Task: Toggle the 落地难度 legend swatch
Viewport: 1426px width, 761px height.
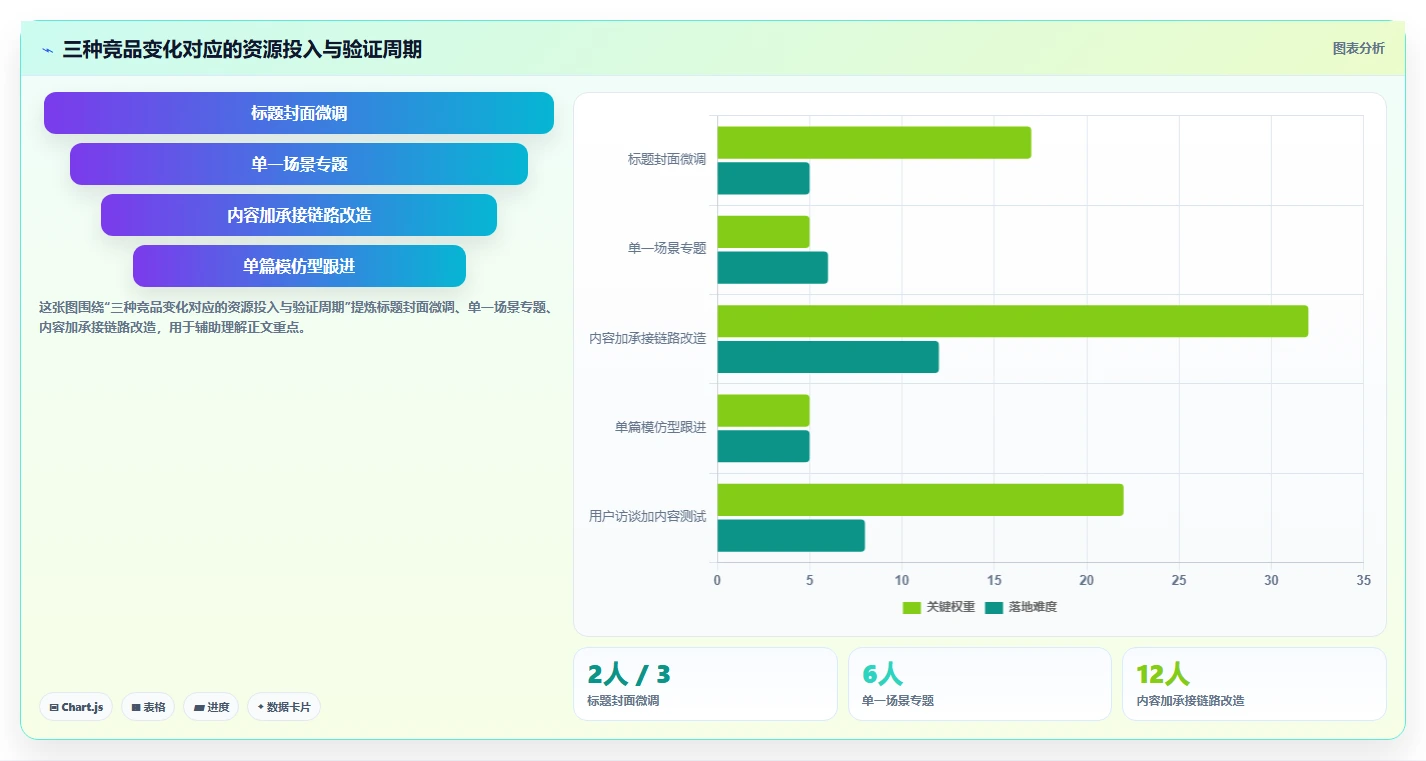Action: point(993,607)
